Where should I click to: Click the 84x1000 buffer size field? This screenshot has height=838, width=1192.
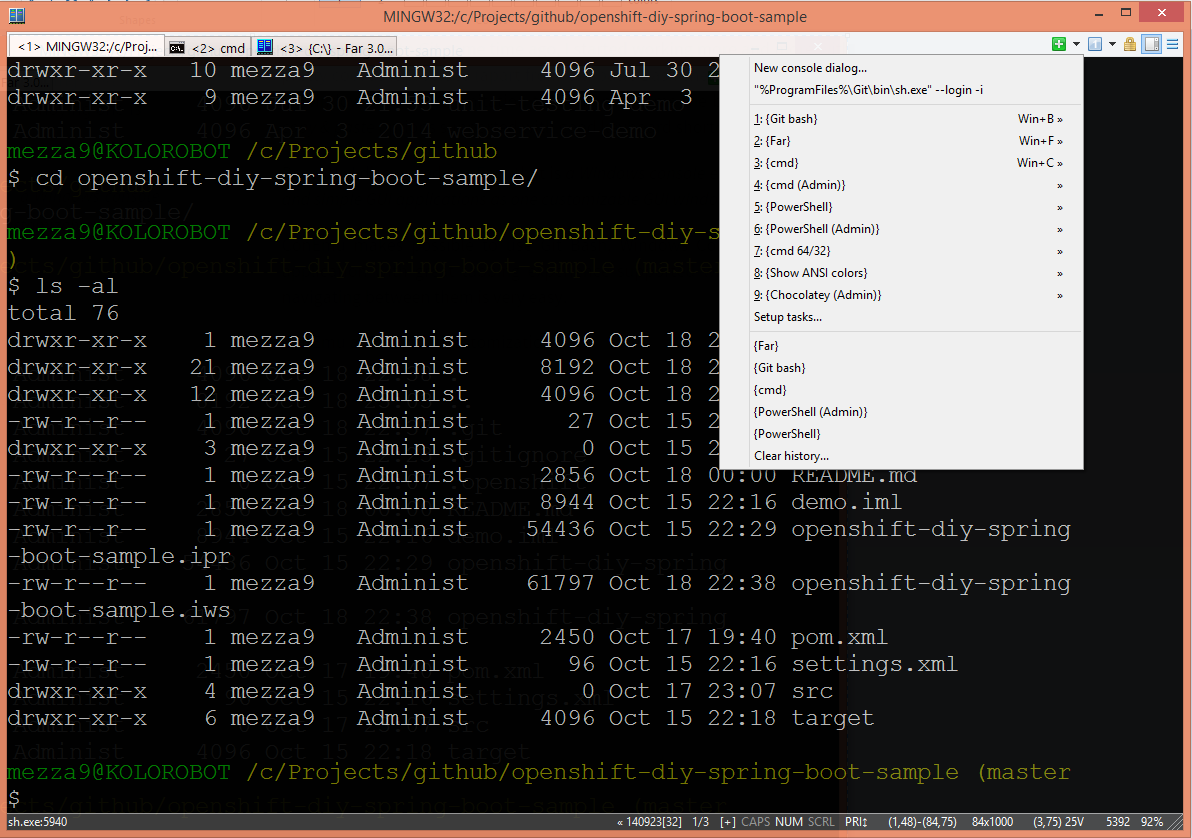coord(992,822)
